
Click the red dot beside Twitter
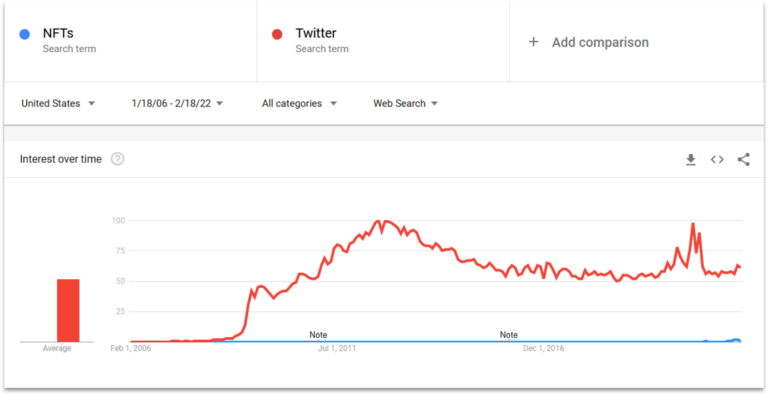coord(277,34)
